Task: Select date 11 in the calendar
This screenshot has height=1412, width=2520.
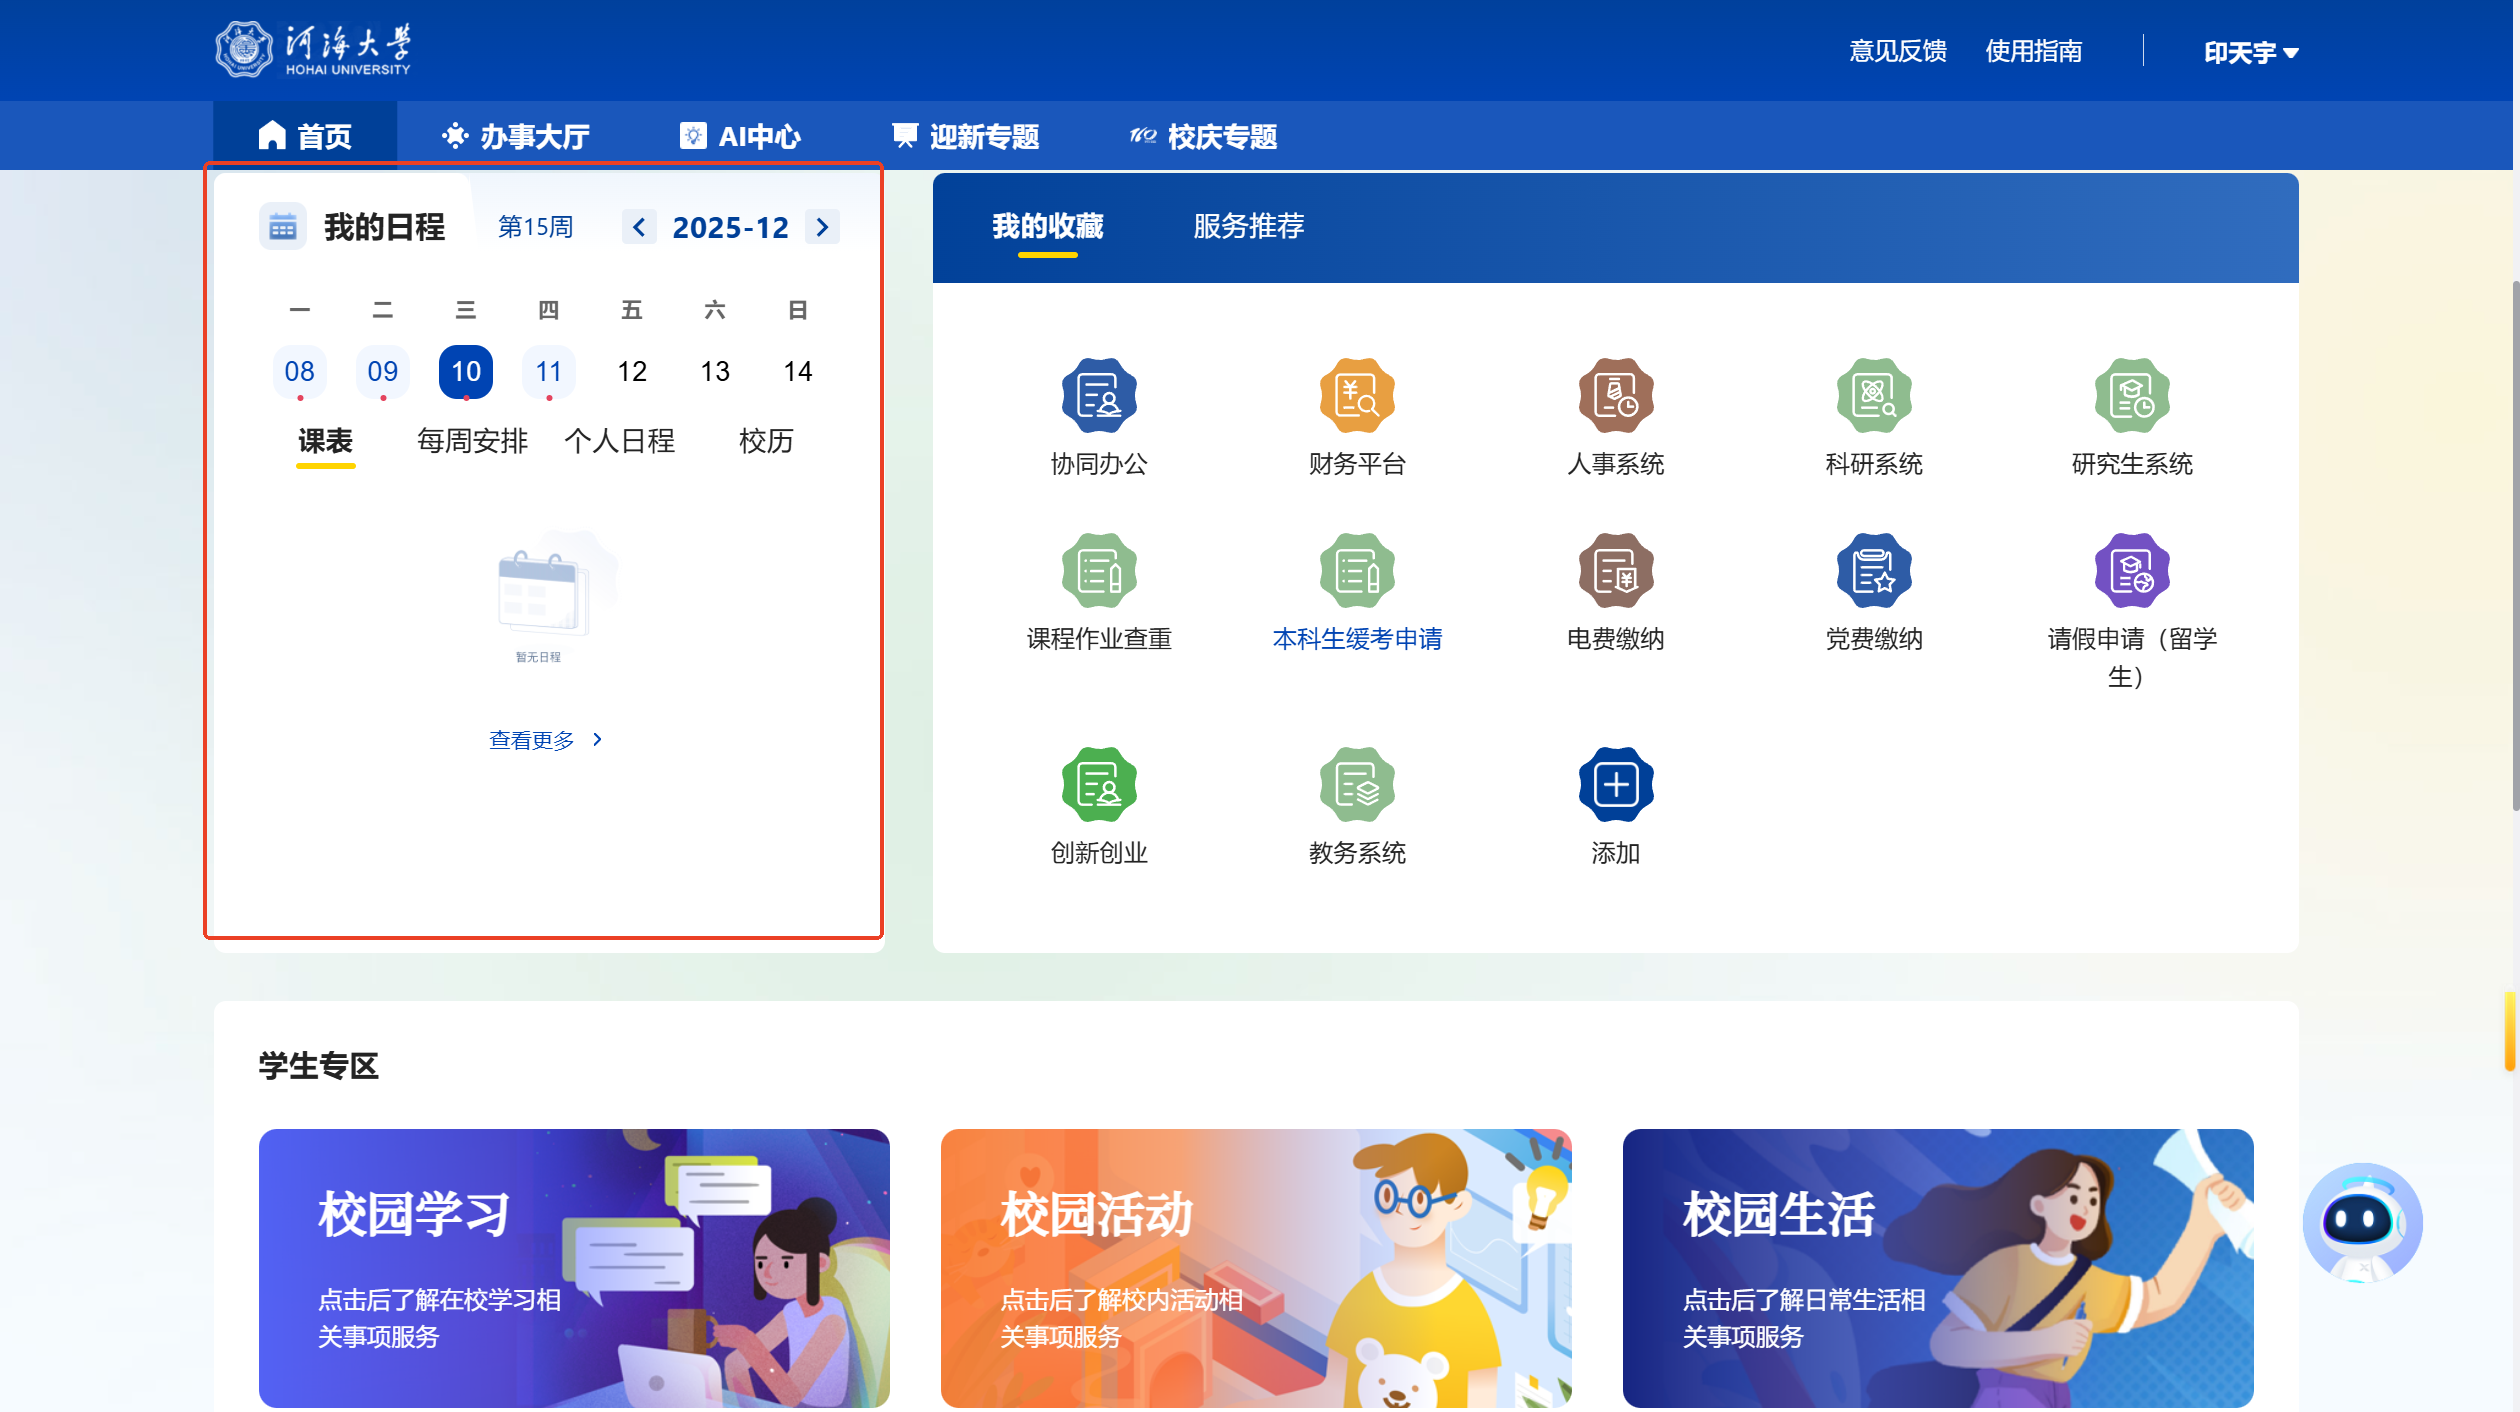Action: 548,372
